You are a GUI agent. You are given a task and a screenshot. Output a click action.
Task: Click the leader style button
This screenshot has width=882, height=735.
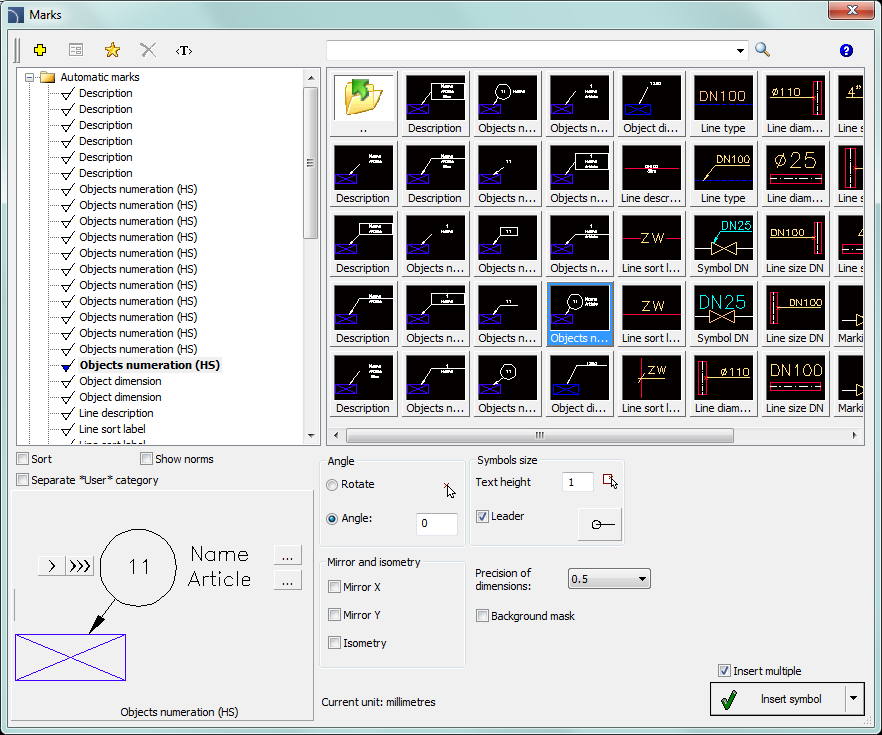coord(599,524)
